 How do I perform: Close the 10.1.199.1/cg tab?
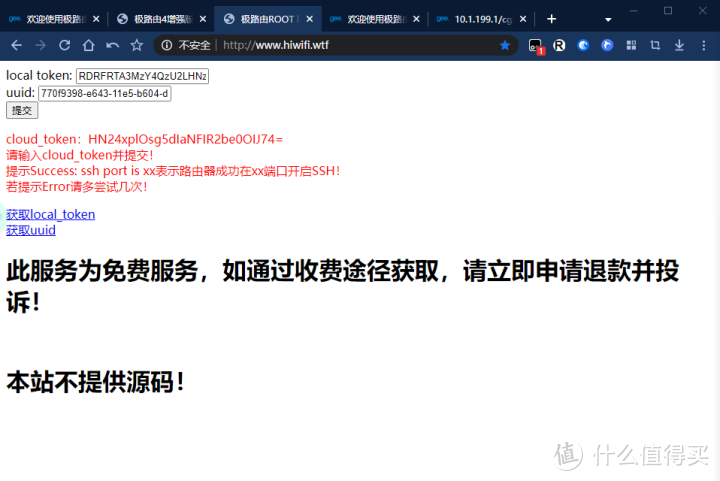click(523, 19)
